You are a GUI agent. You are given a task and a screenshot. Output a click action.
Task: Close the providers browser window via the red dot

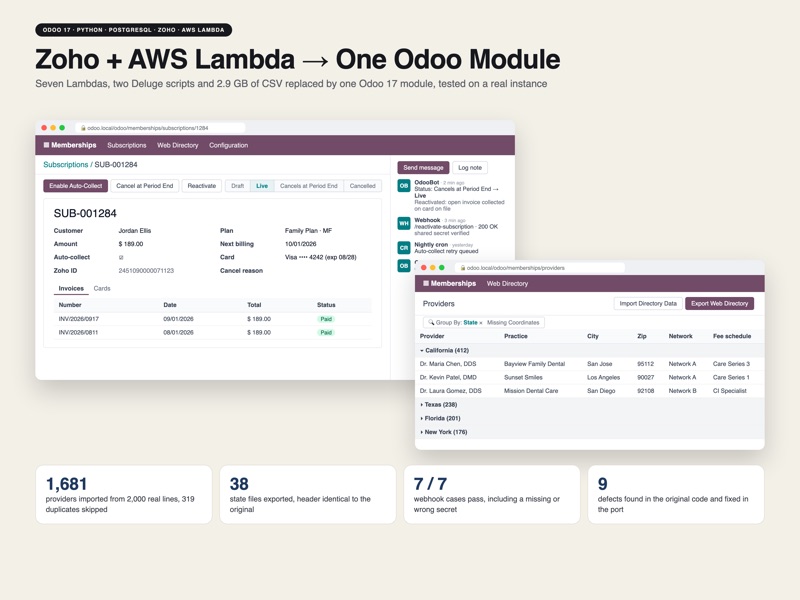coord(423,267)
